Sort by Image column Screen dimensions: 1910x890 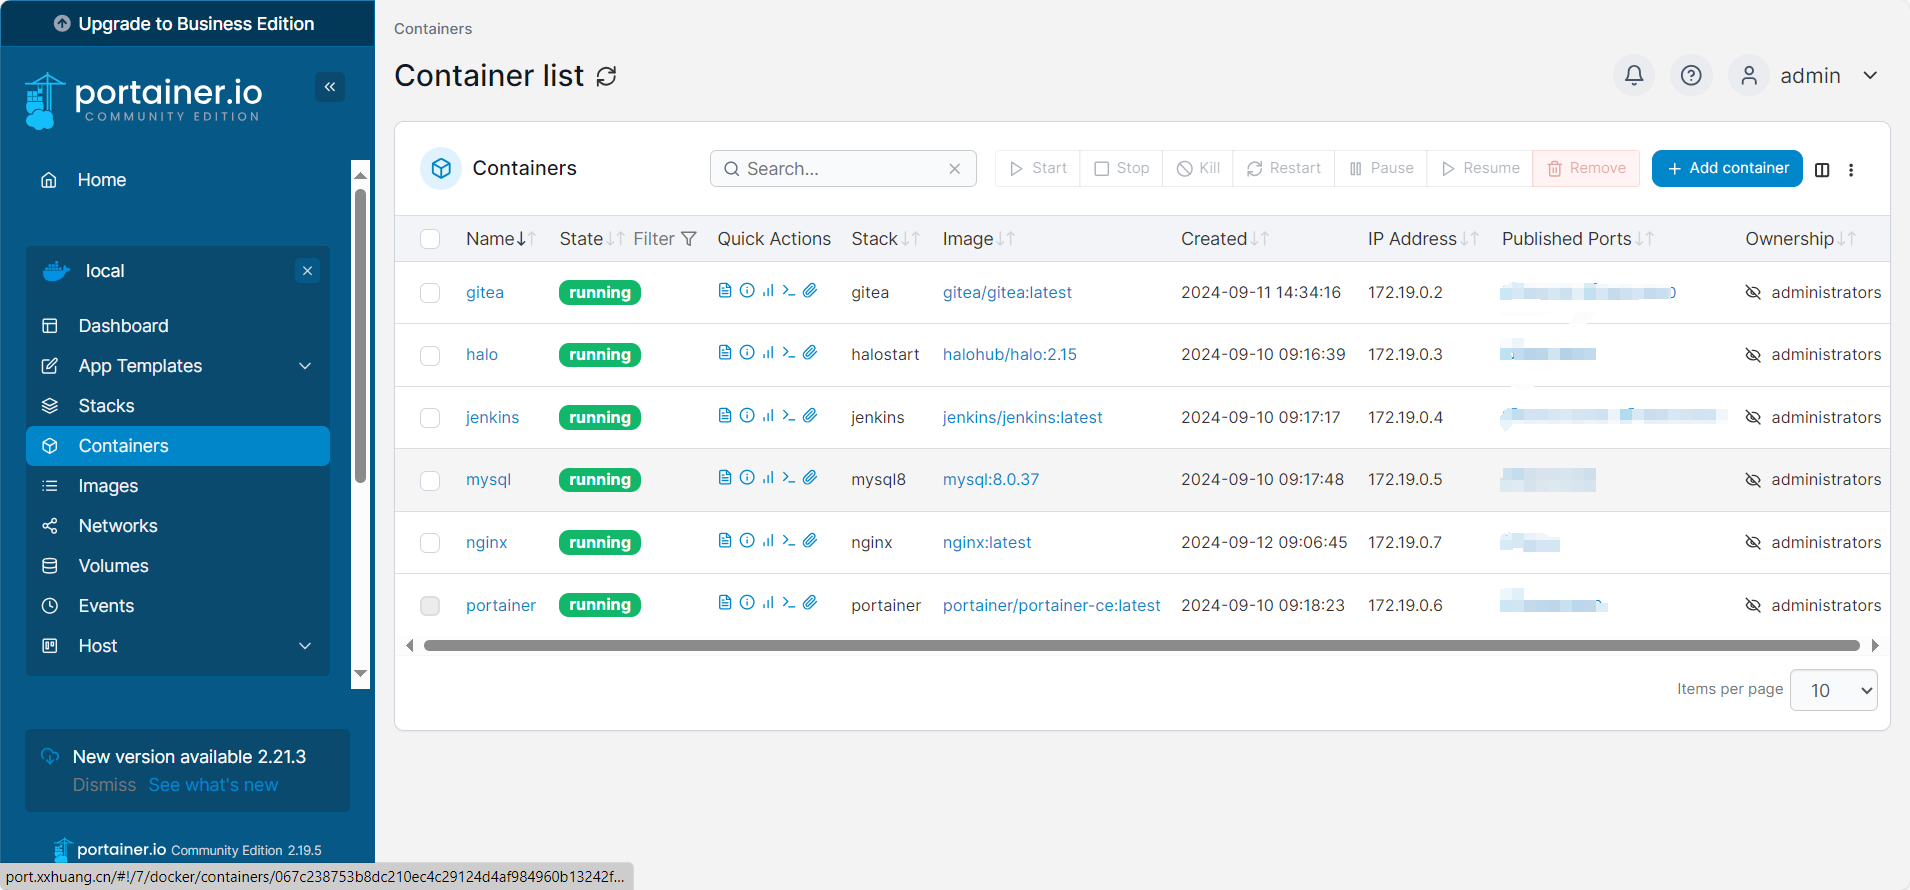(x=978, y=239)
